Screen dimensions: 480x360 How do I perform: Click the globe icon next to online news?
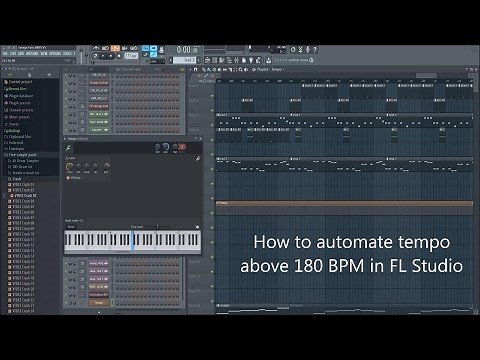(311, 60)
